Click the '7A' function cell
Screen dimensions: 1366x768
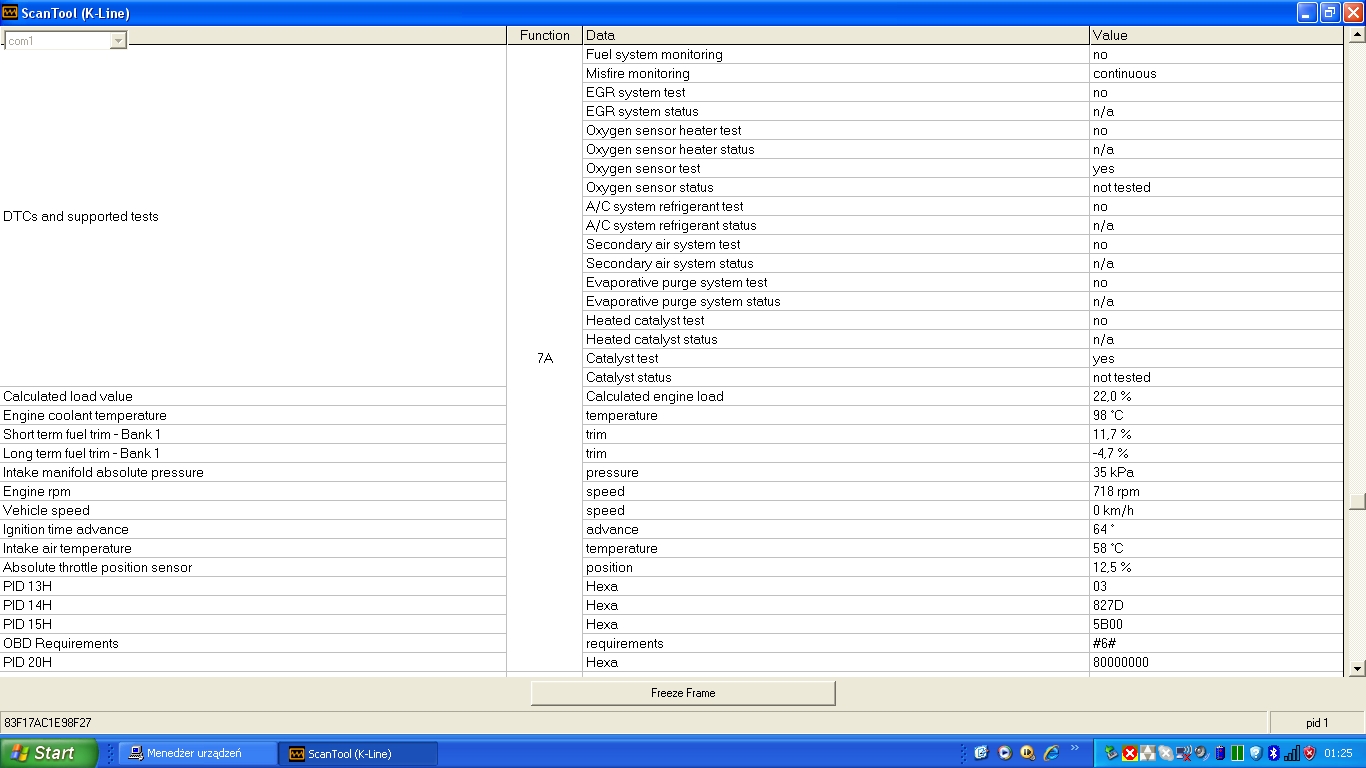[545, 358]
